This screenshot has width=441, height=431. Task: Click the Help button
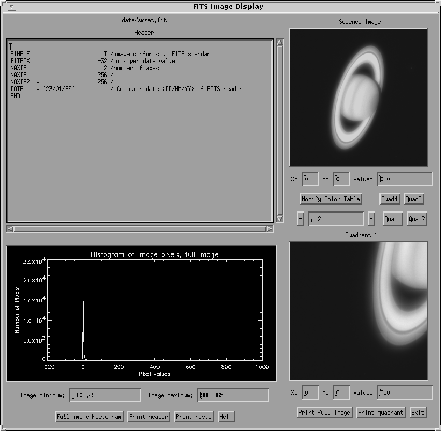click(226, 417)
